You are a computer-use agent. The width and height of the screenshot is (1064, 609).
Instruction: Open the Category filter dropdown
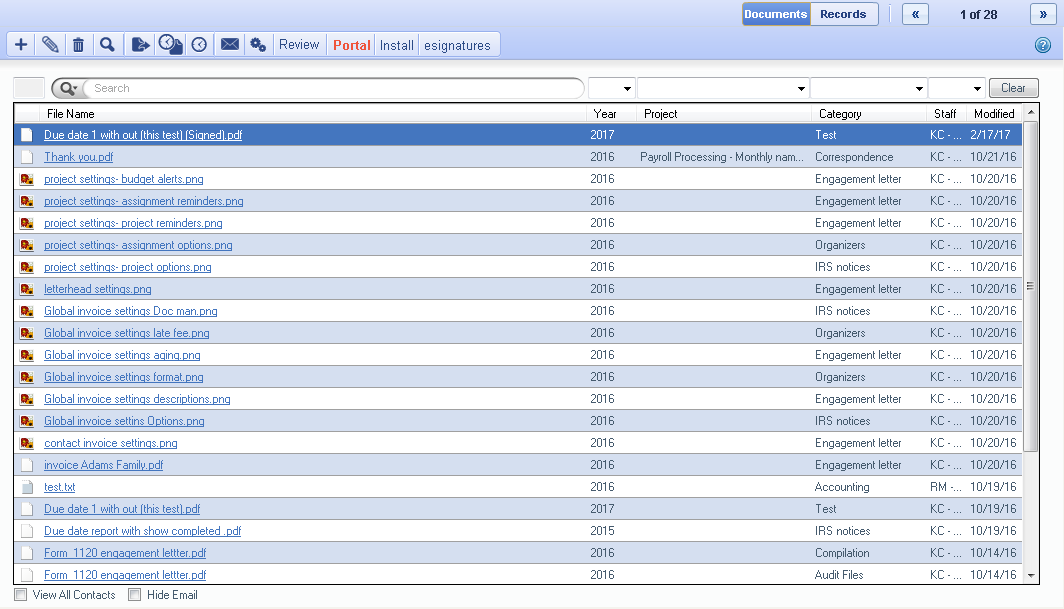click(868, 88)
